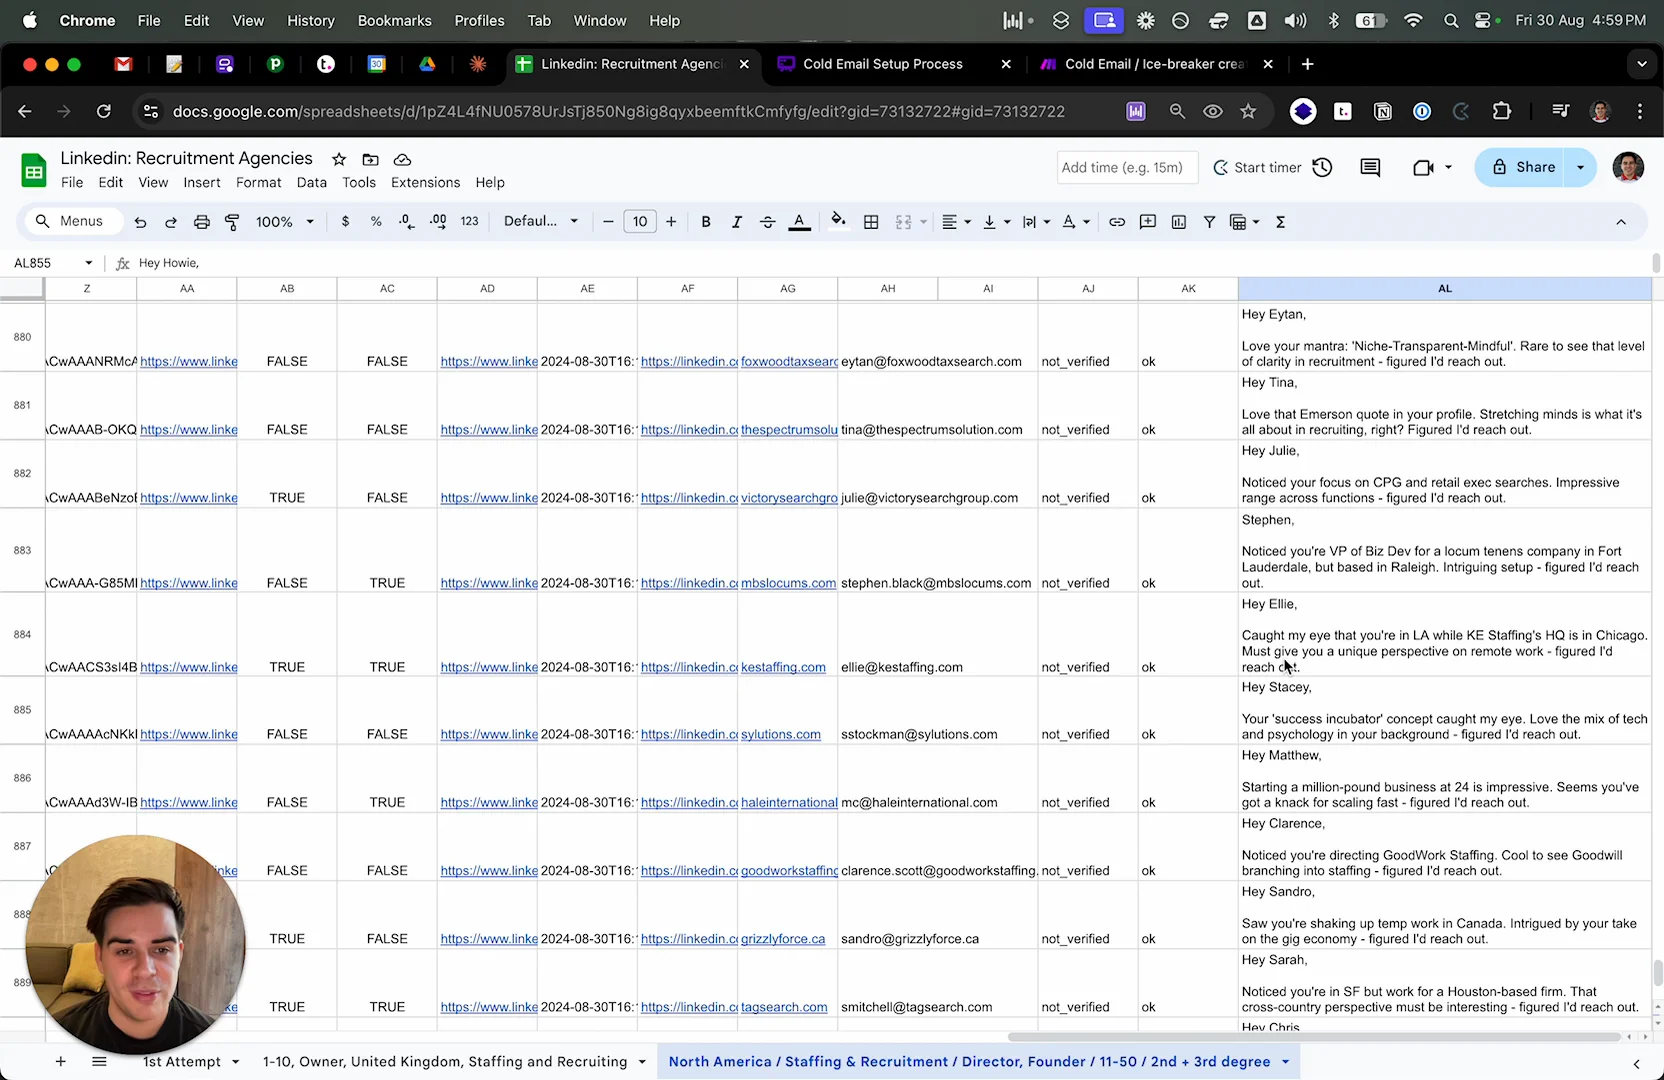Star the Linkedin: Recruitment Agencies document
This screenshot has height=1080, width=1664.
coord(339,159)
